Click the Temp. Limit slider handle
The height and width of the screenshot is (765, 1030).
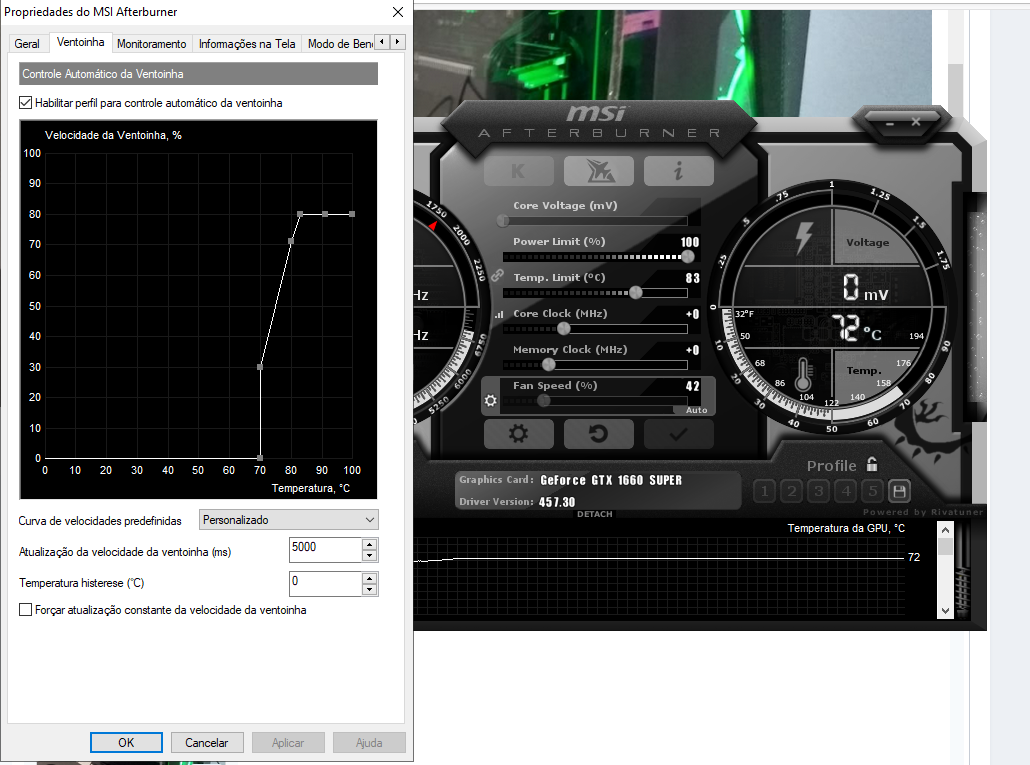coord(636,293)
